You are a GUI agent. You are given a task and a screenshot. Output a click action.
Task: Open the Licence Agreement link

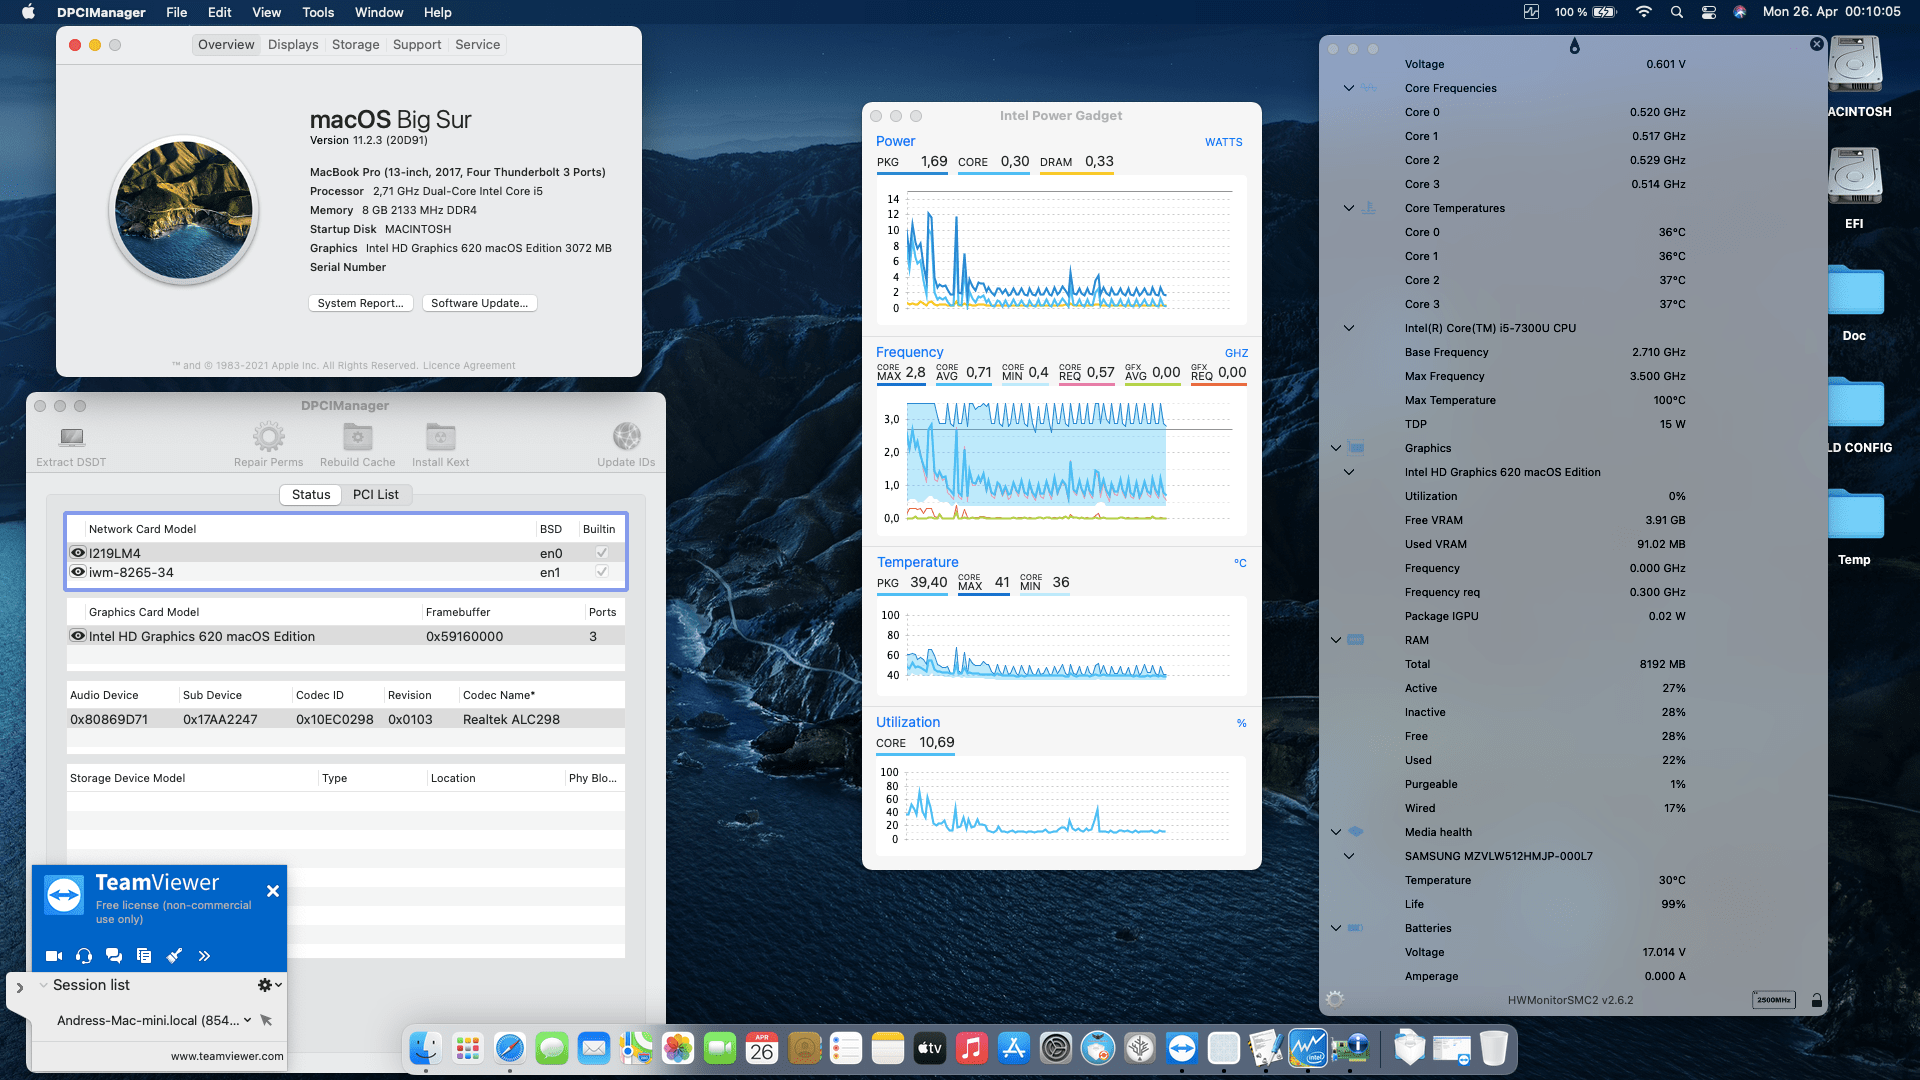[469, 366]
